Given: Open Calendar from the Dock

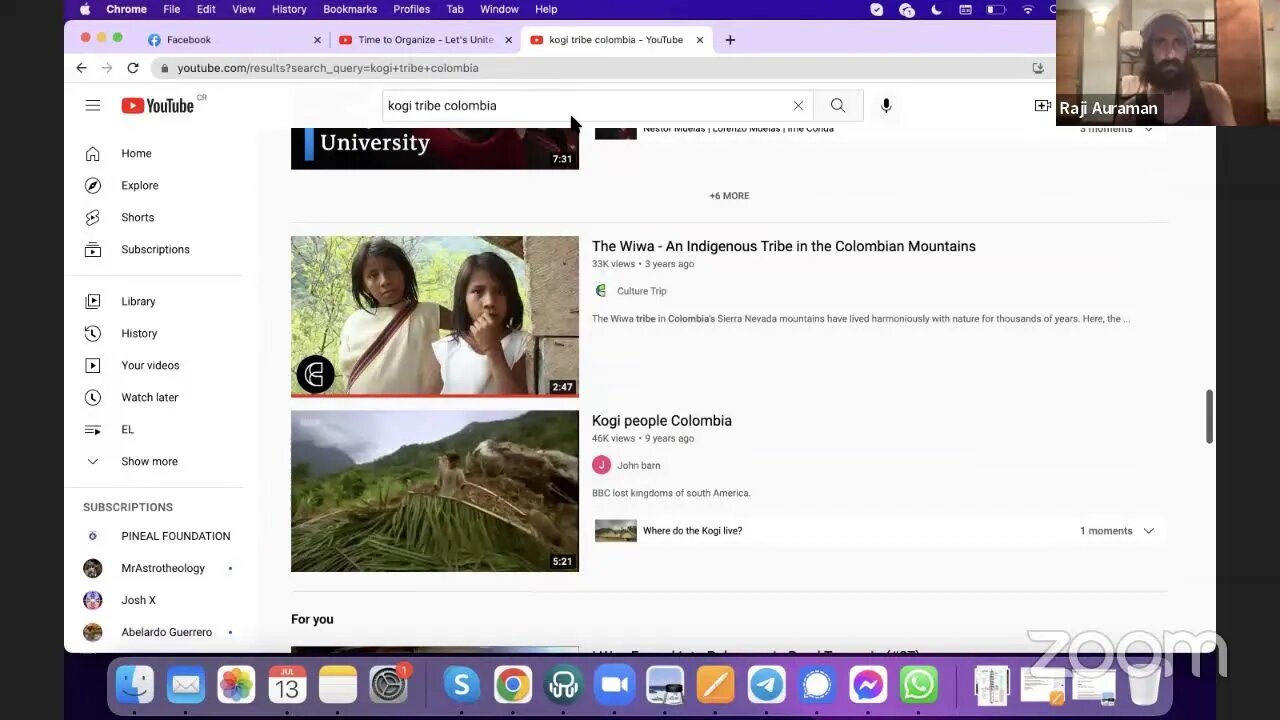Looking at the screenshot, I should pos(287,685).
